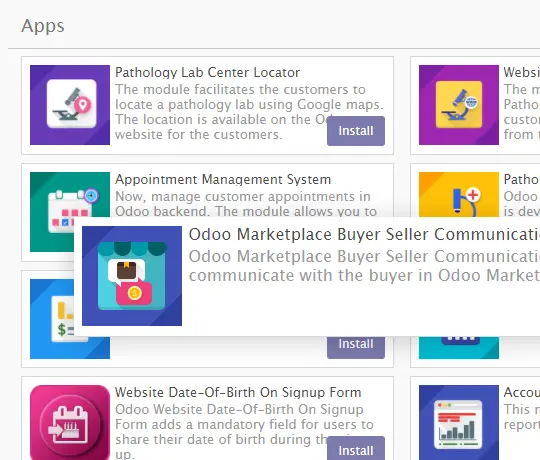Install Website Date-Of-Birth On Signup Form
540x460 pixels.
[x=356, y=449]
